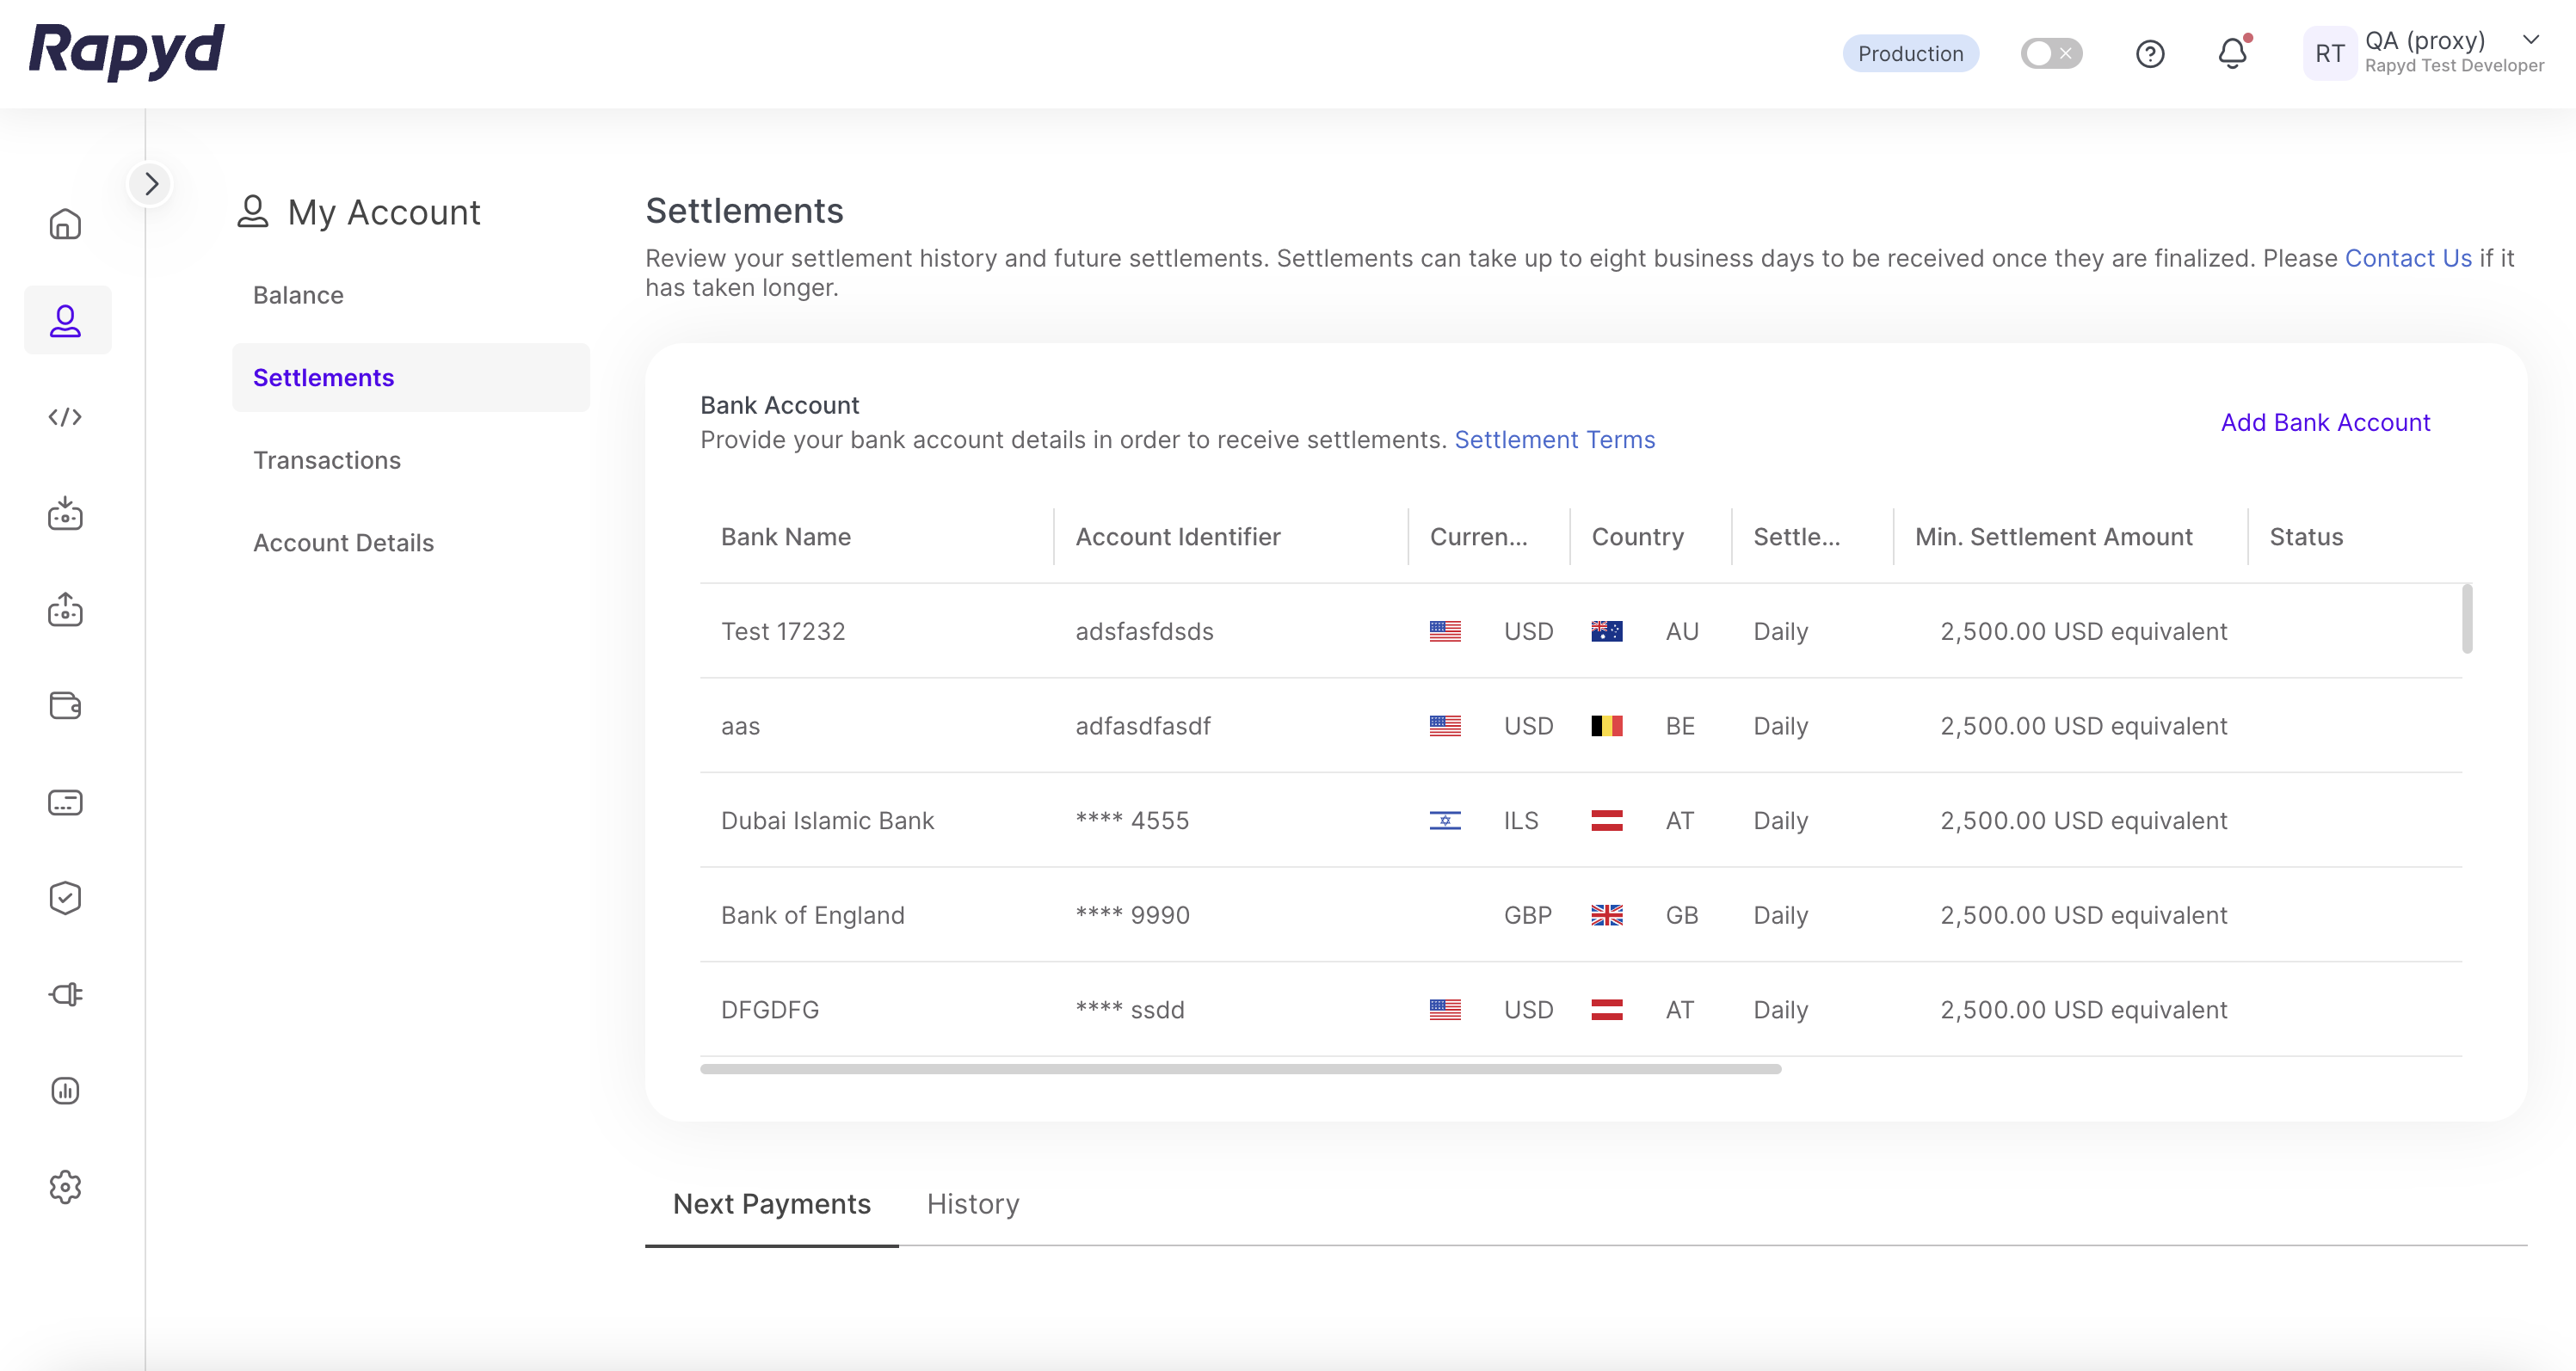2576x1371 pixels.
Task: Select the Bank of England row name
Action: [x=812, y=915]
